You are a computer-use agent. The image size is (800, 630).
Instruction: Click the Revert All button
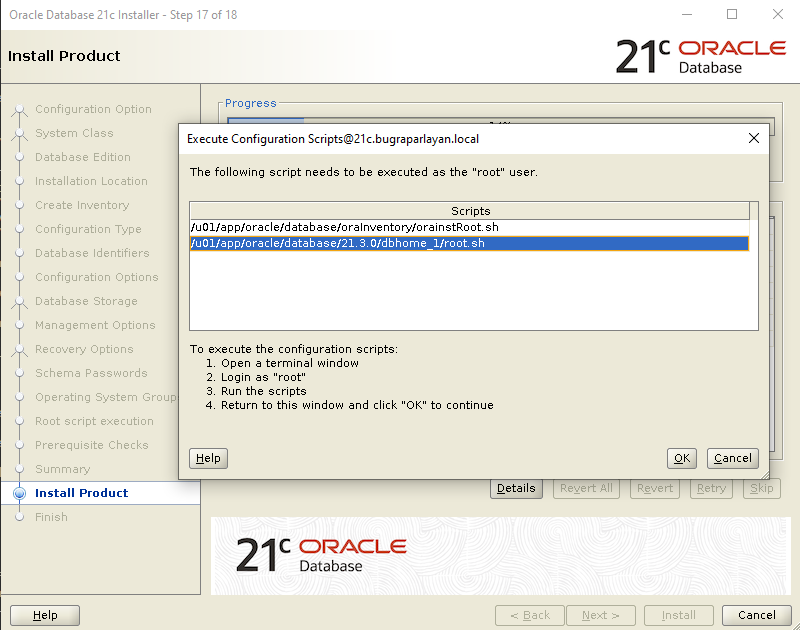click(586, 488)
